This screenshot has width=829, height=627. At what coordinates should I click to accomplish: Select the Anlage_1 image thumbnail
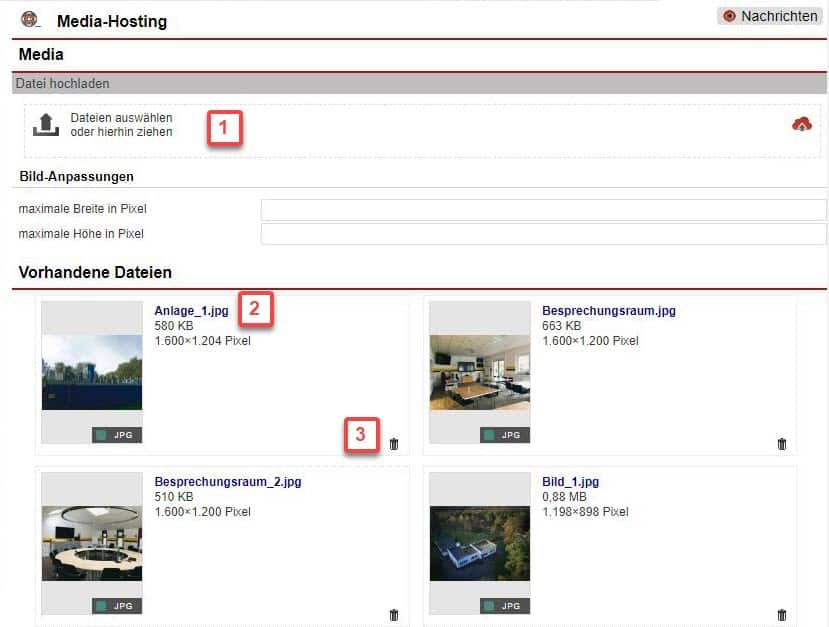click(x=92, y=372)
